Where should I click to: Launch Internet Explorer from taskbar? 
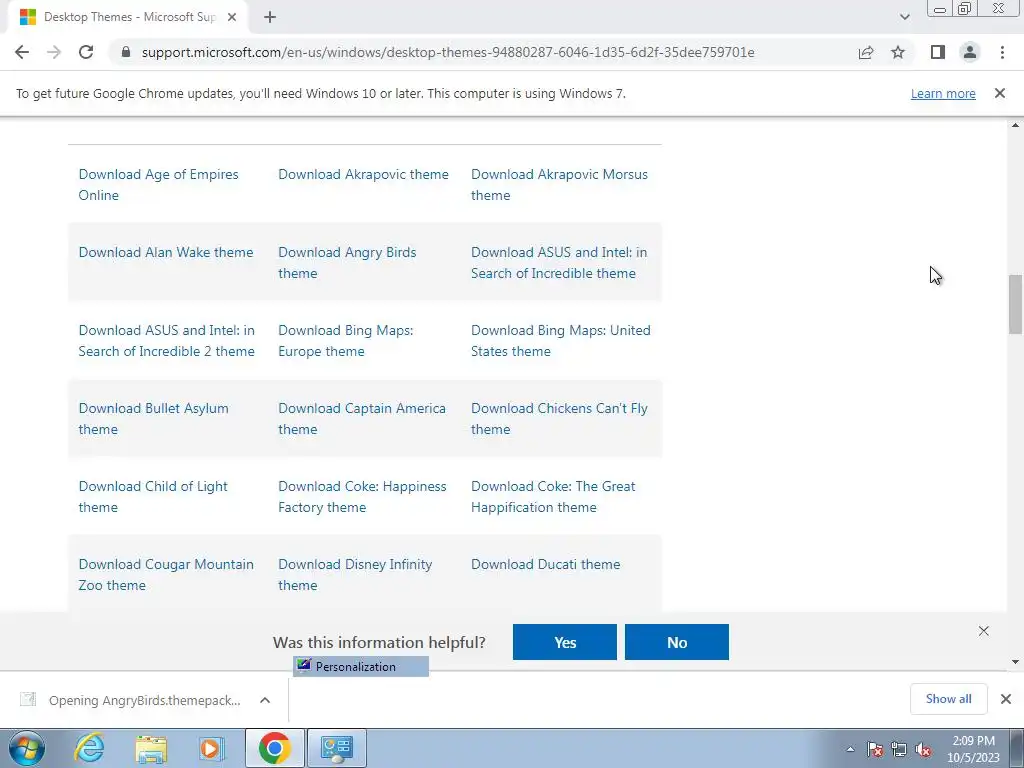coord(90,748)
